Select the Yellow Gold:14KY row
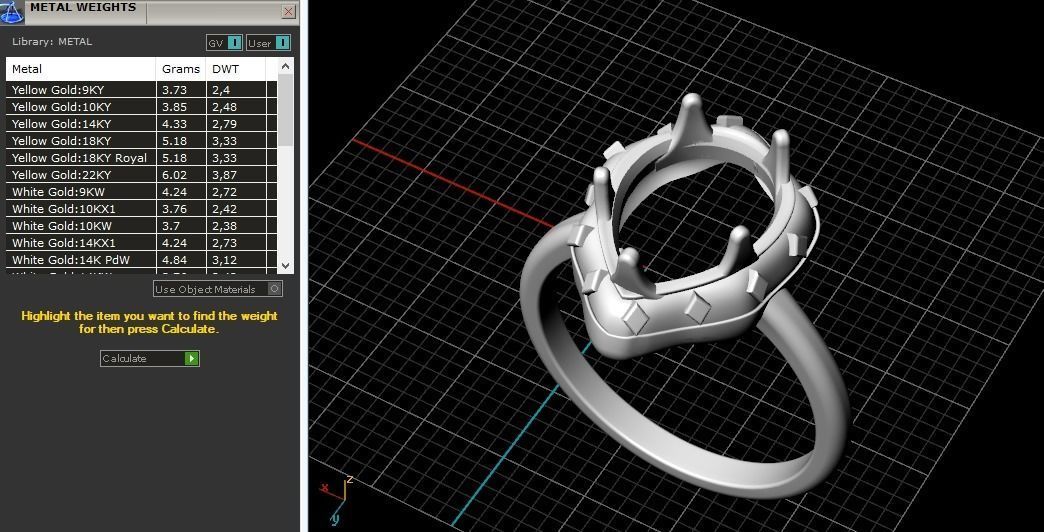The width and height of the screenshot is (1044, 532). (x=141, y=124)
